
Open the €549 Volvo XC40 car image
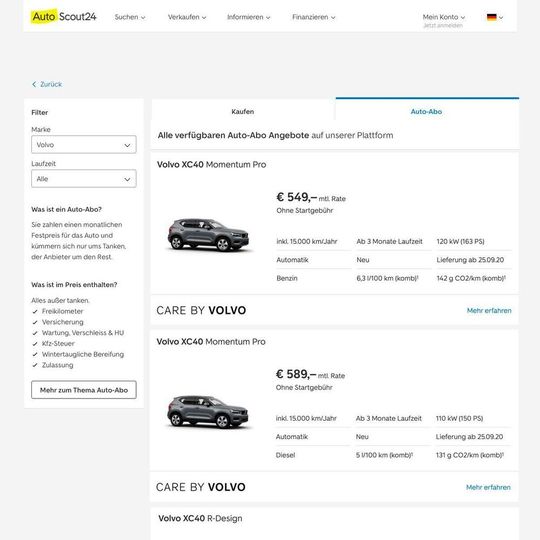(208, 235)
